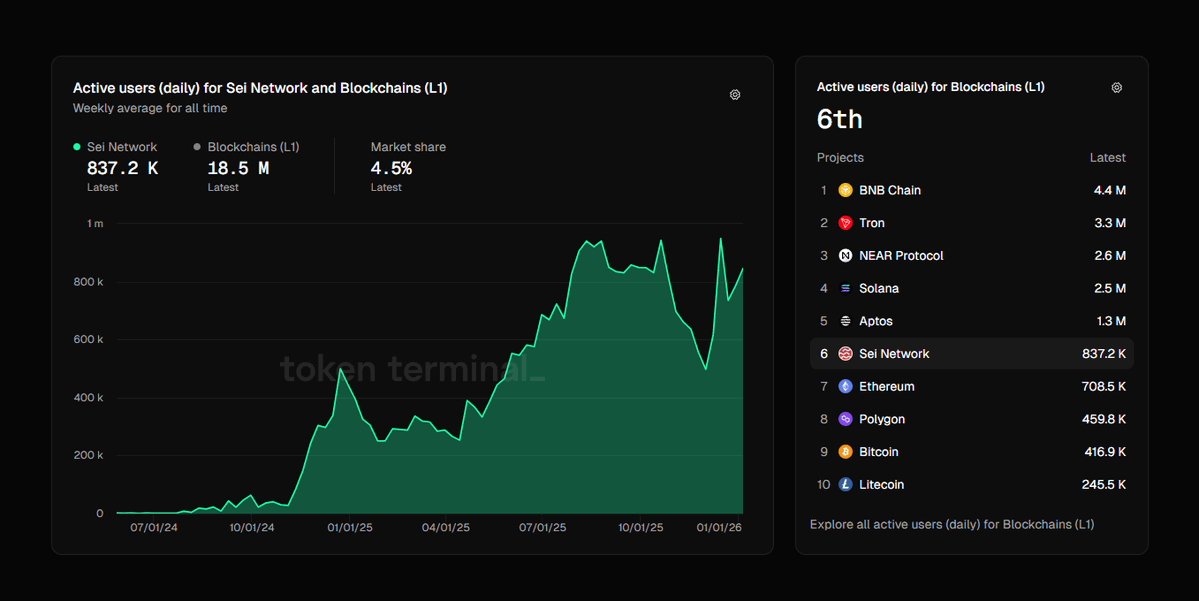Screen dimensions: 1199x601
Task: Click Solana's 2.5 M value
Action: coord(1110,288)
